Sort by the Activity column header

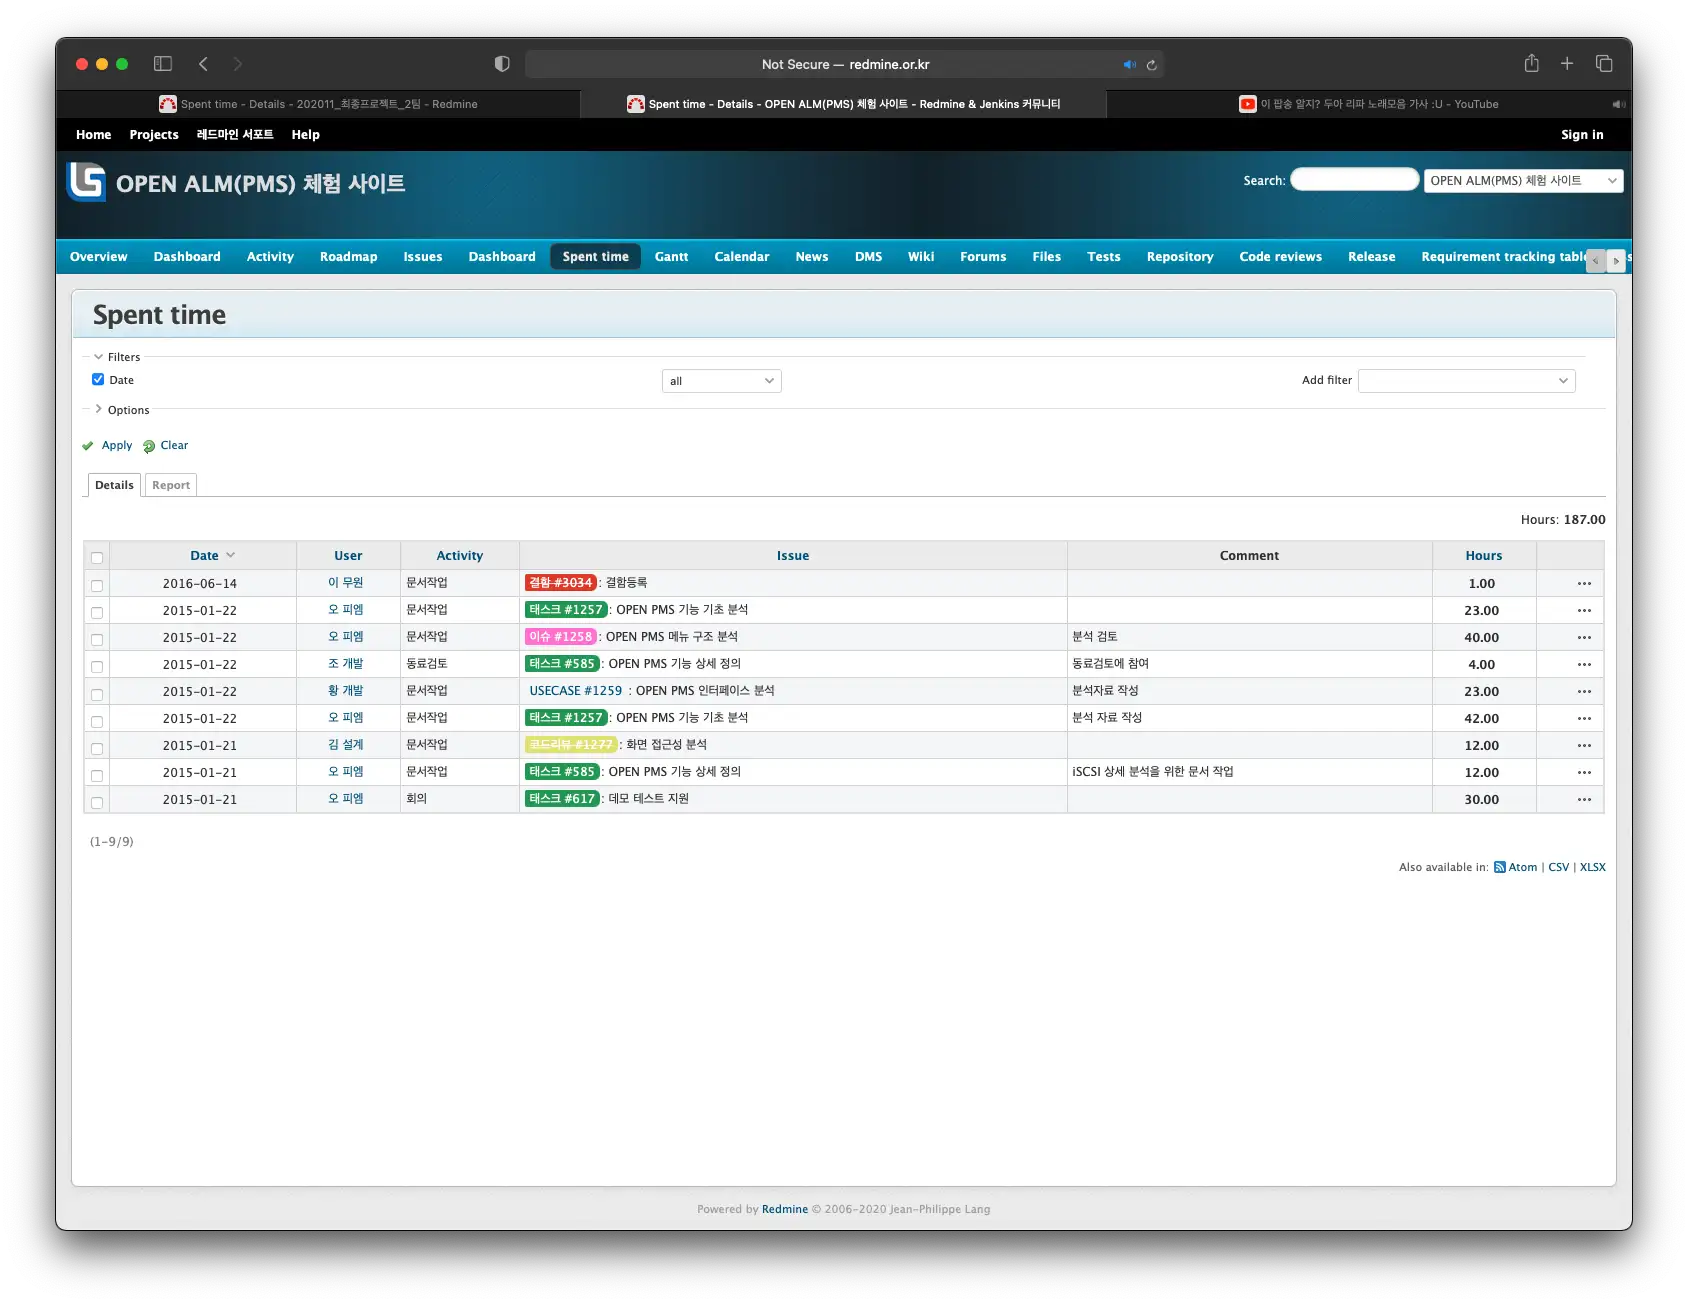(459, 556)
